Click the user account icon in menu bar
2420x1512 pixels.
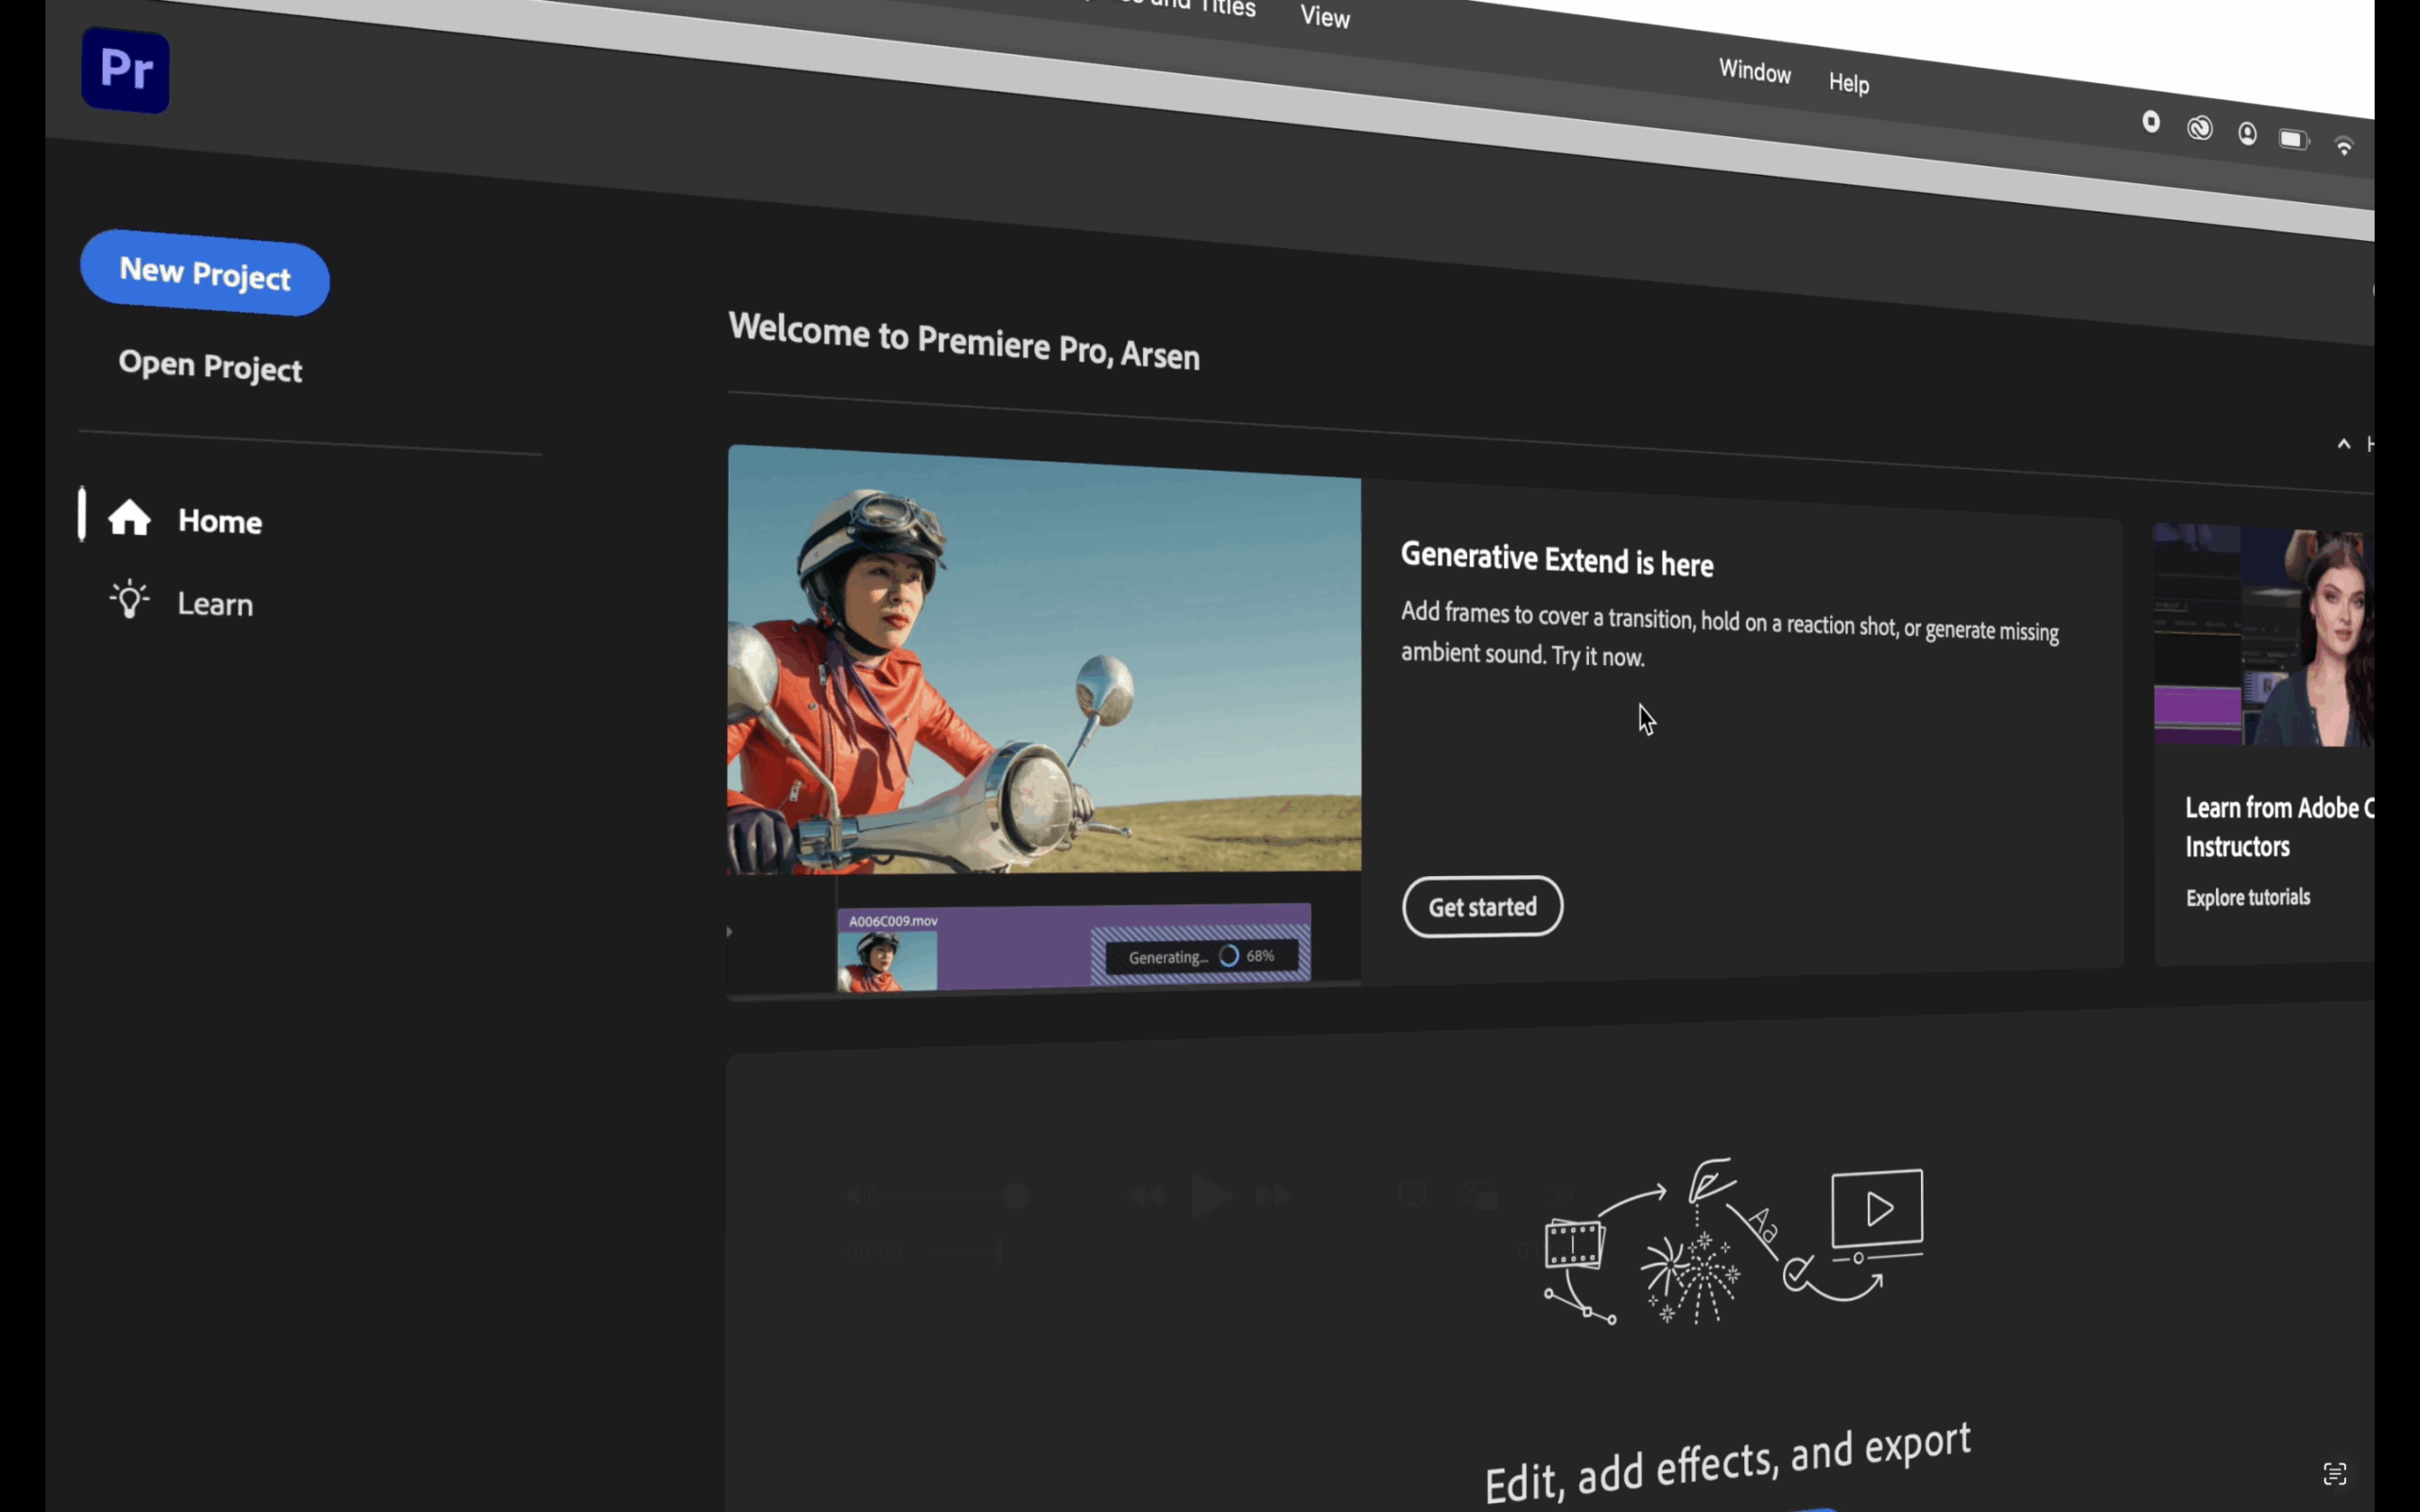pyautogui.click(x=2247, y=134)
